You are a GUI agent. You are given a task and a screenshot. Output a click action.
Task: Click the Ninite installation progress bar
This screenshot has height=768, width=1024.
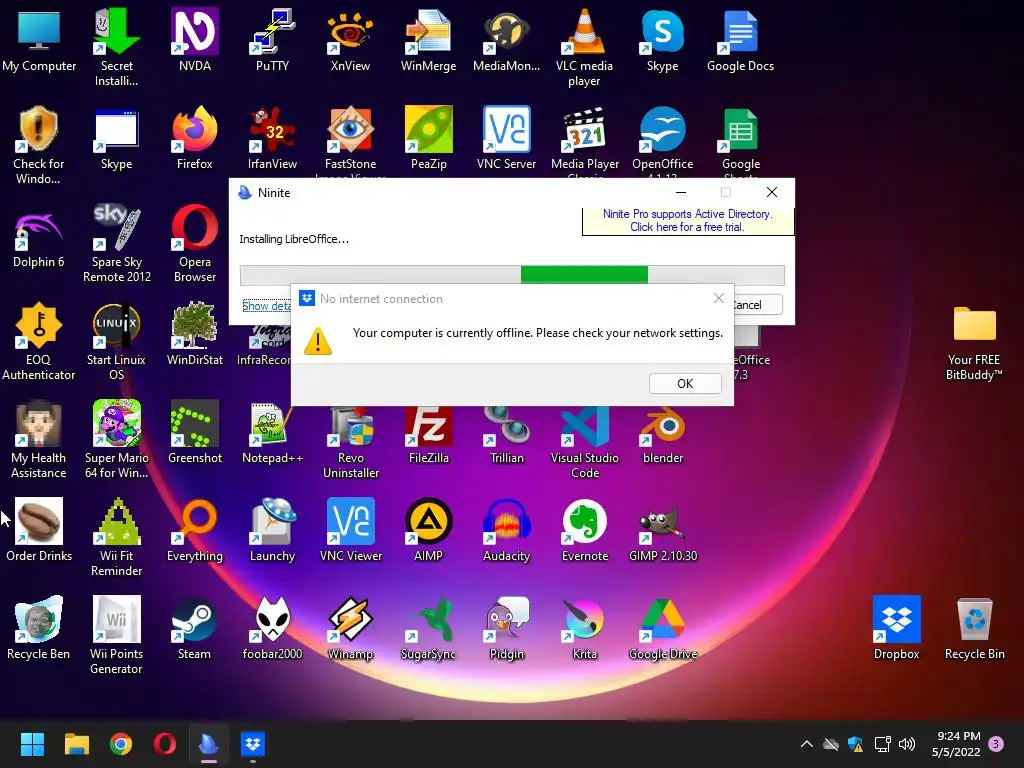[512, 275]
